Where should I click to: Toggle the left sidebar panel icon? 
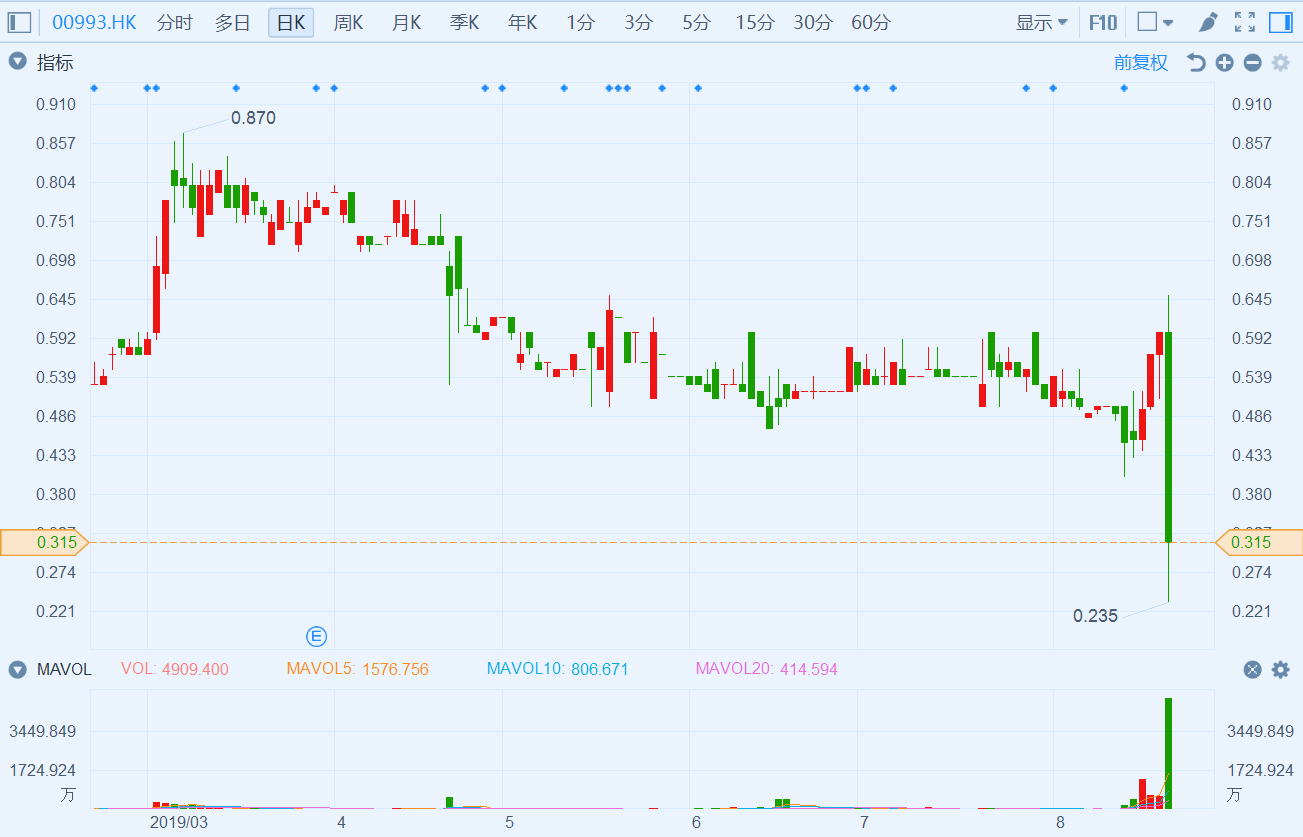20,22
